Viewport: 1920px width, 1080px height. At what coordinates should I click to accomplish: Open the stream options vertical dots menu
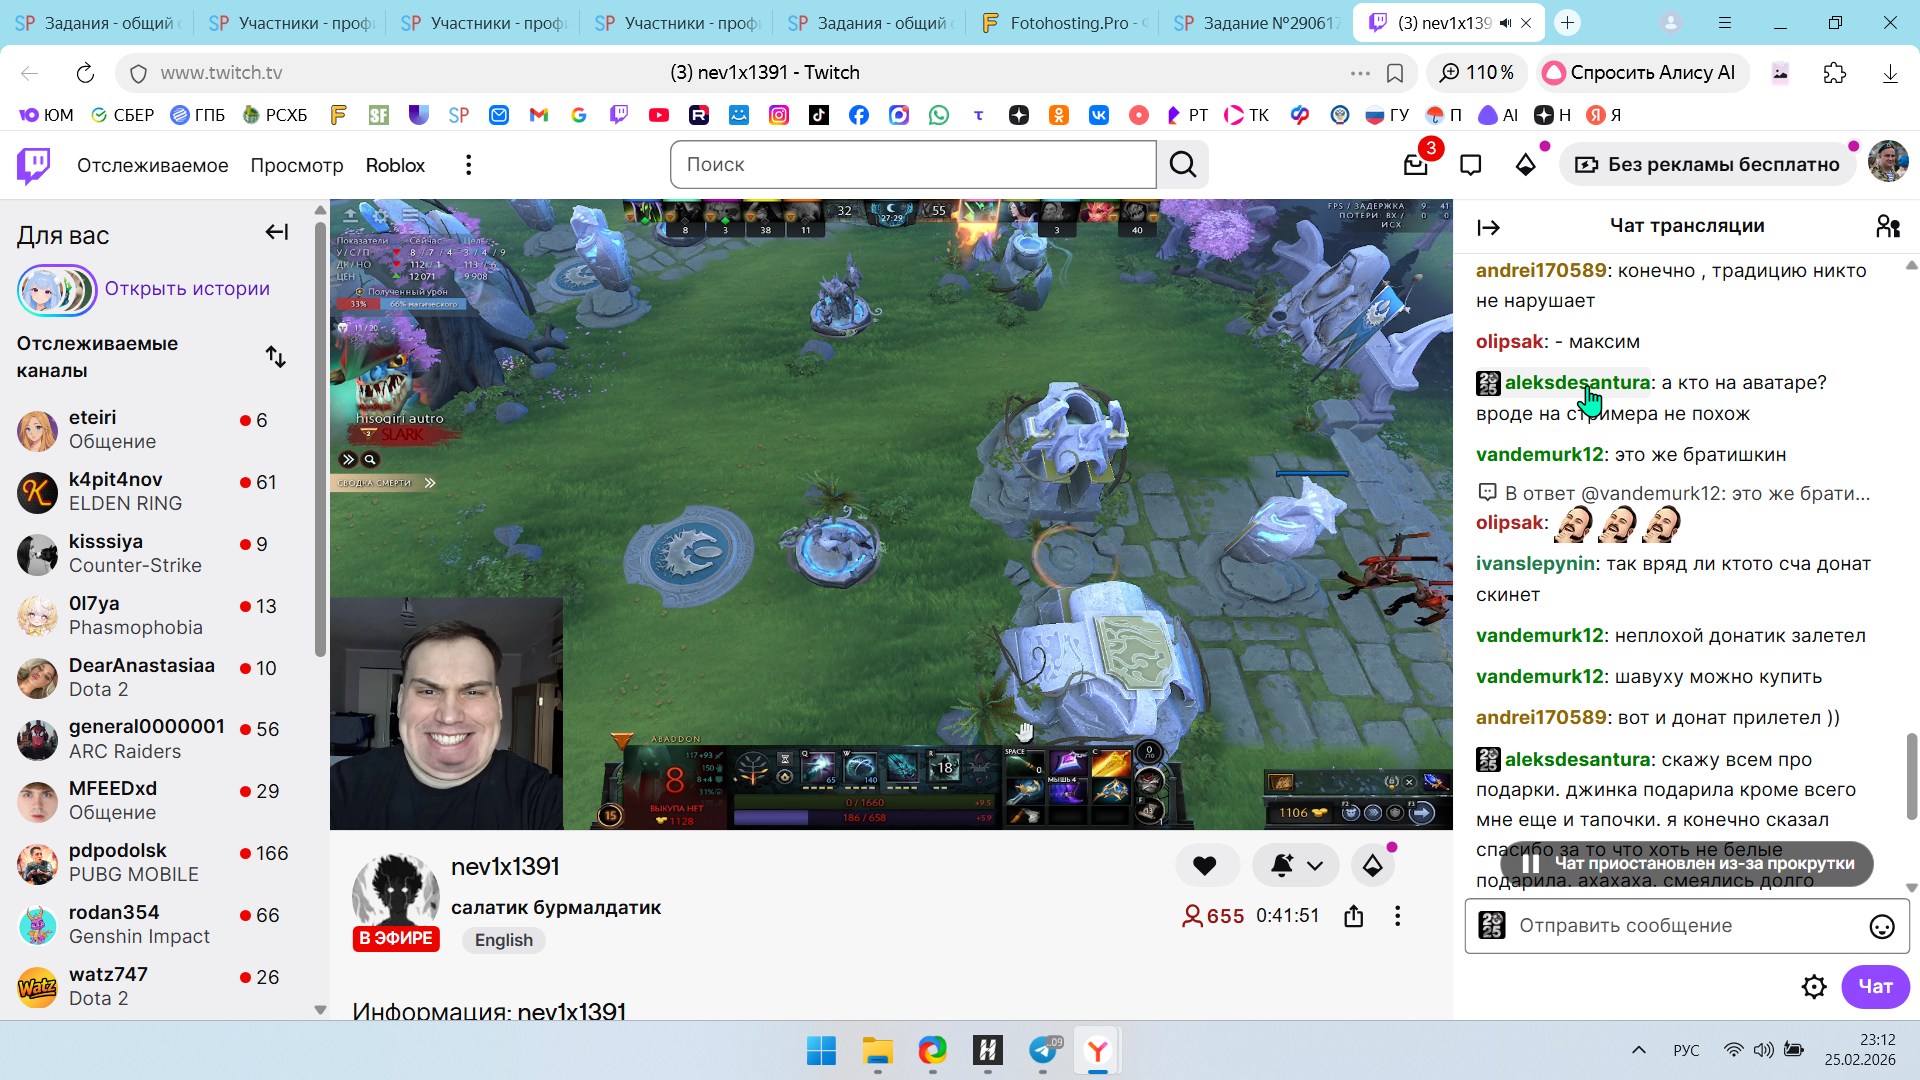click(1397, 916)
